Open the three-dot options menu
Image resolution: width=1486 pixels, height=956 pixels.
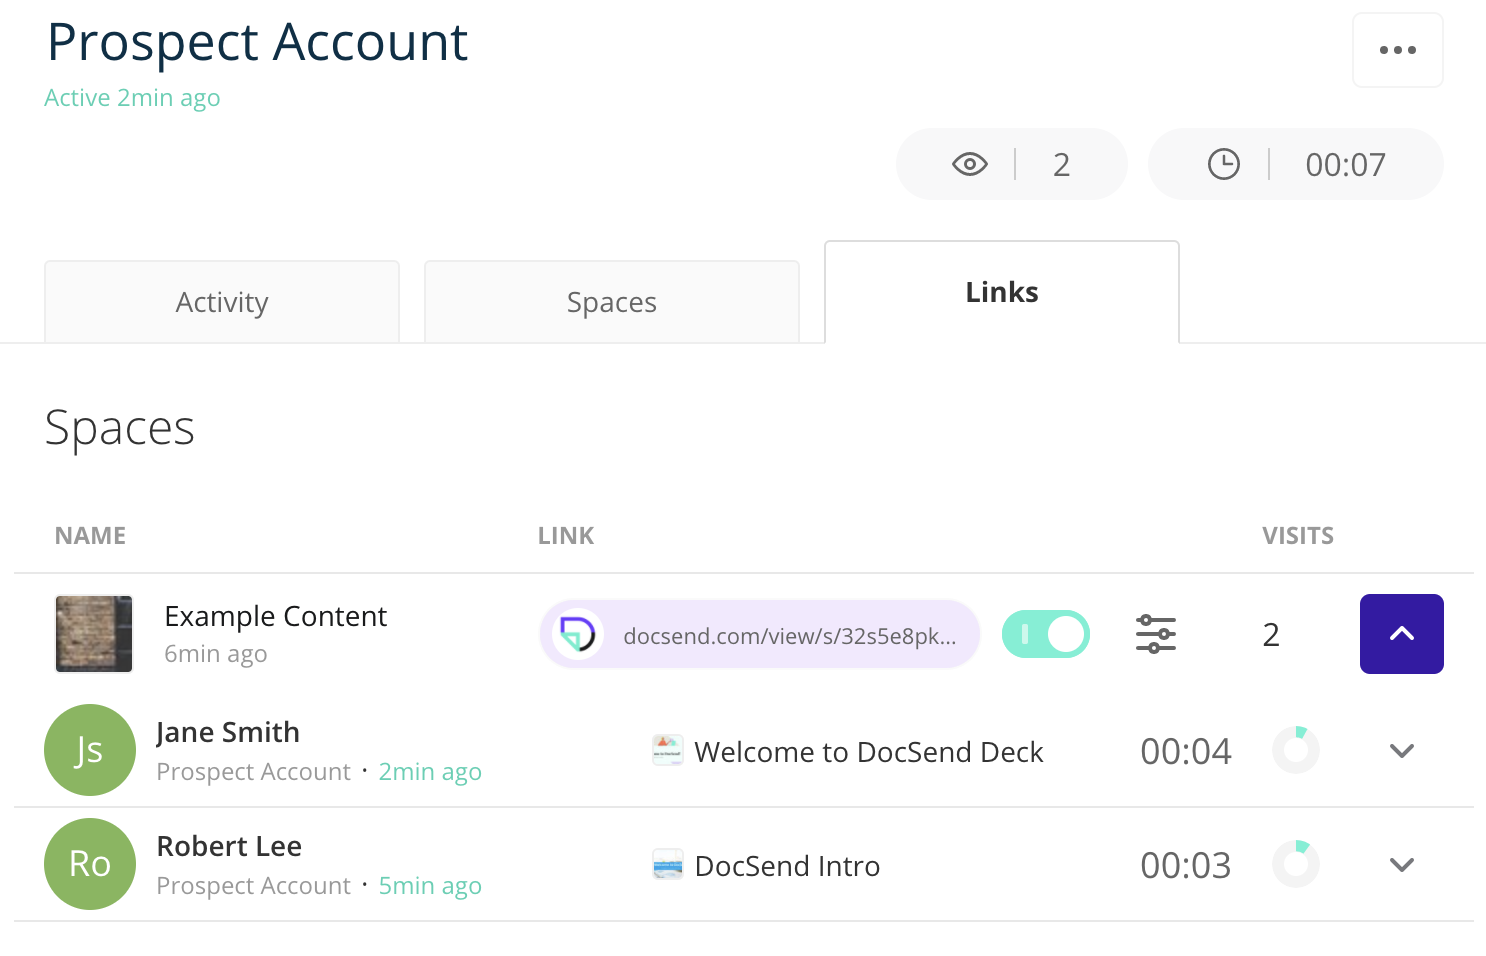click(x=1398, y=50)
